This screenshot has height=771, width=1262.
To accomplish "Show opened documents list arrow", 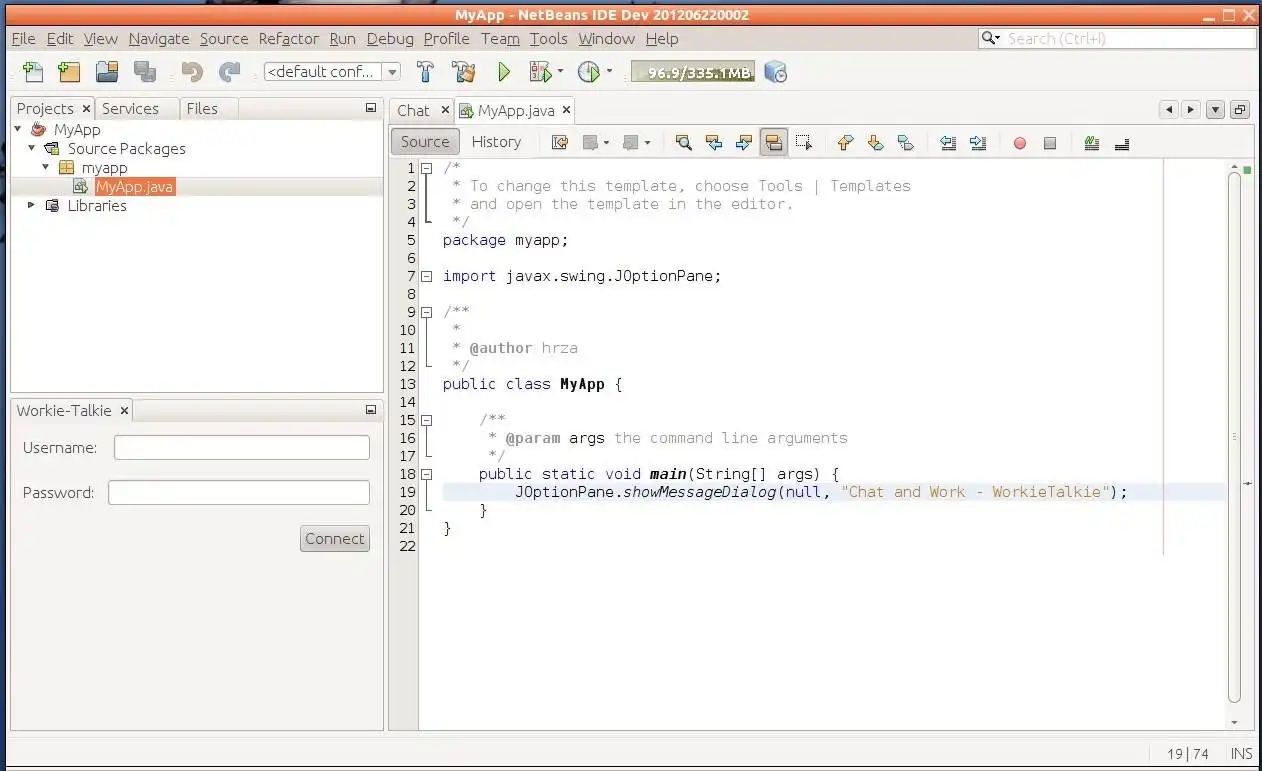I will 1215,110.
